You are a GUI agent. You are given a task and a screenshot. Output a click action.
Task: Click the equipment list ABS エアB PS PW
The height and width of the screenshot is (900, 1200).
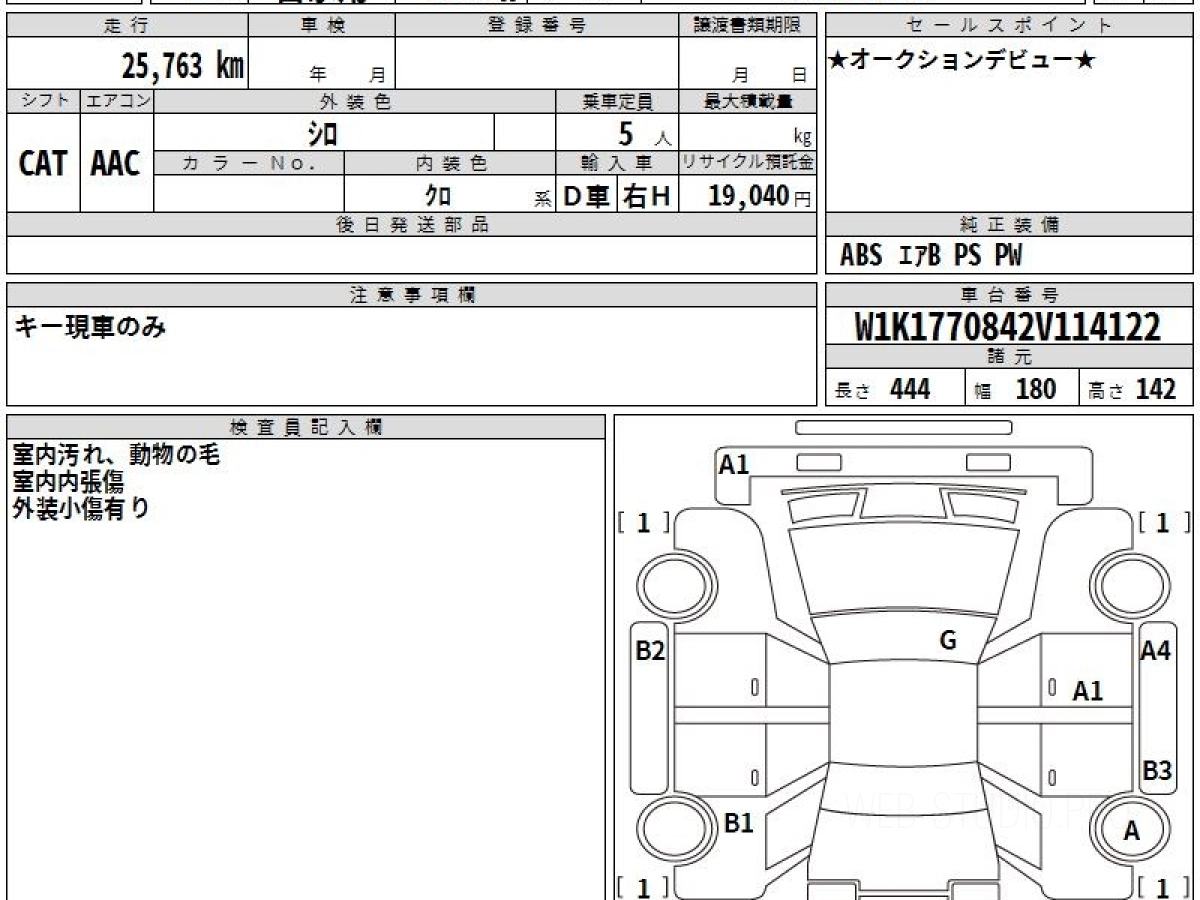pos(931,256)
